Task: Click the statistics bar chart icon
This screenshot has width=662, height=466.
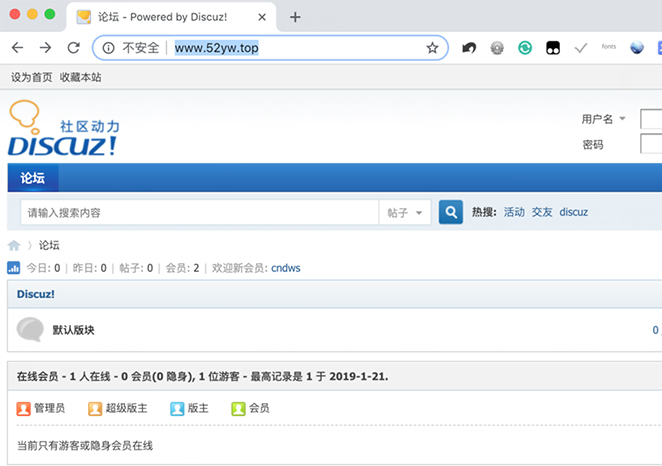Action: click(14, 268)
